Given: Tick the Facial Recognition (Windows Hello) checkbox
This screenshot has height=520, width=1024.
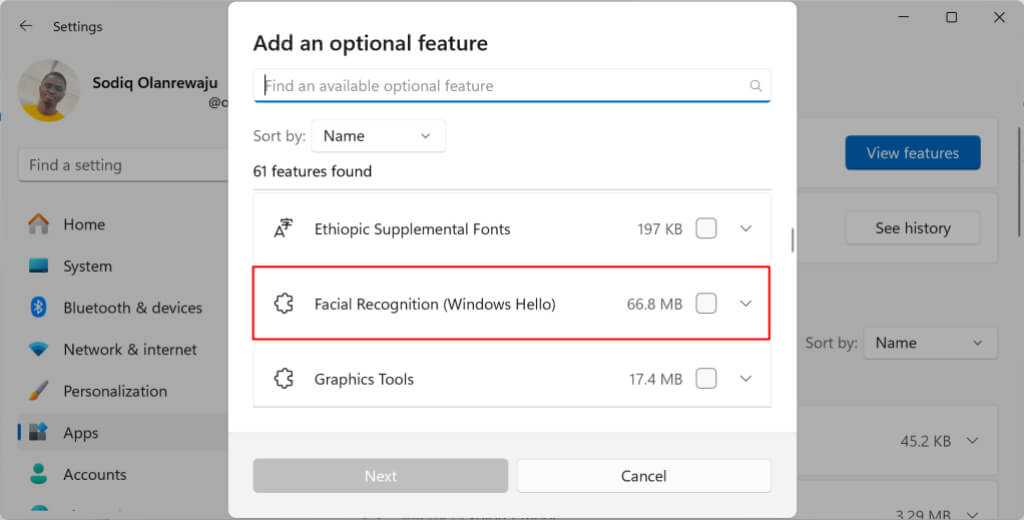Looking at the screenshot, I should [x=706, y=303].
